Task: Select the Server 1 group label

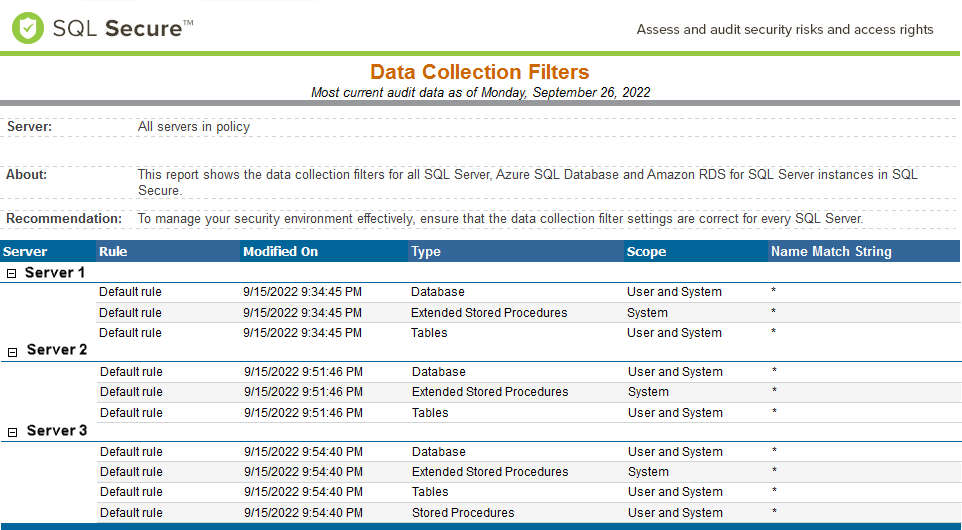Action: click(55, 272)
